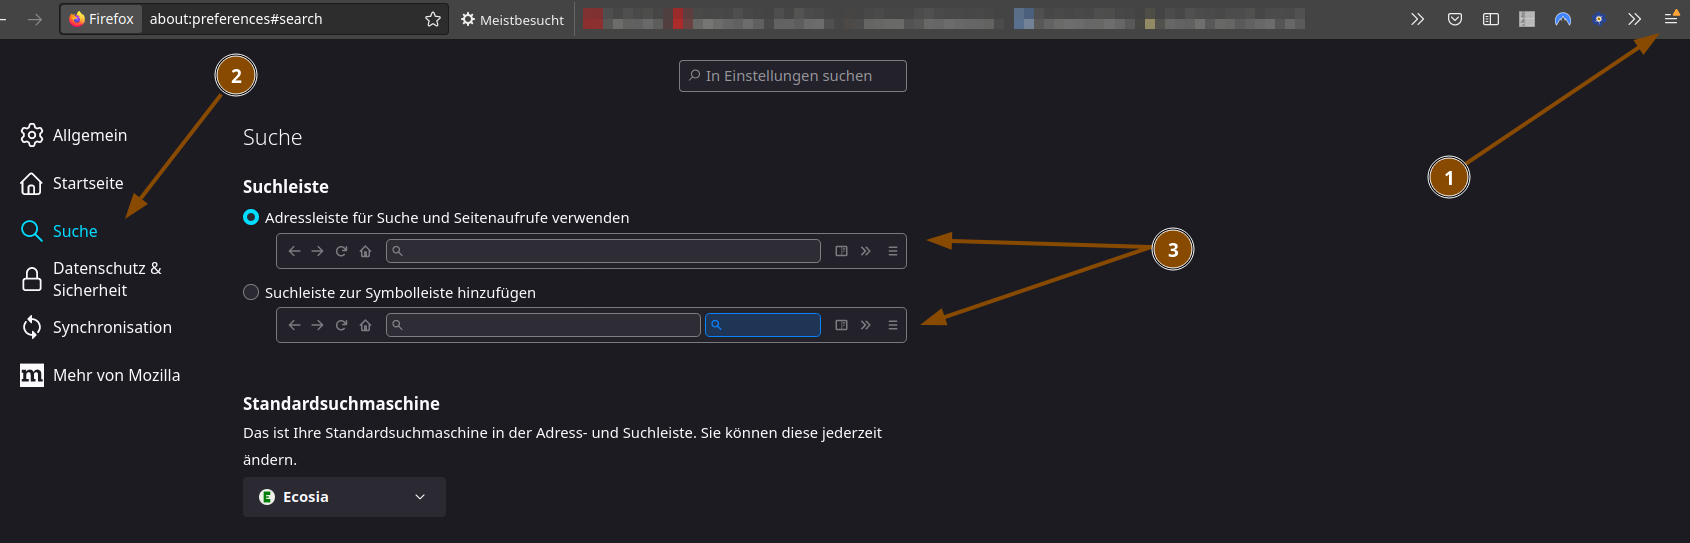Open the Pocket save icon

pos(1455,19)
